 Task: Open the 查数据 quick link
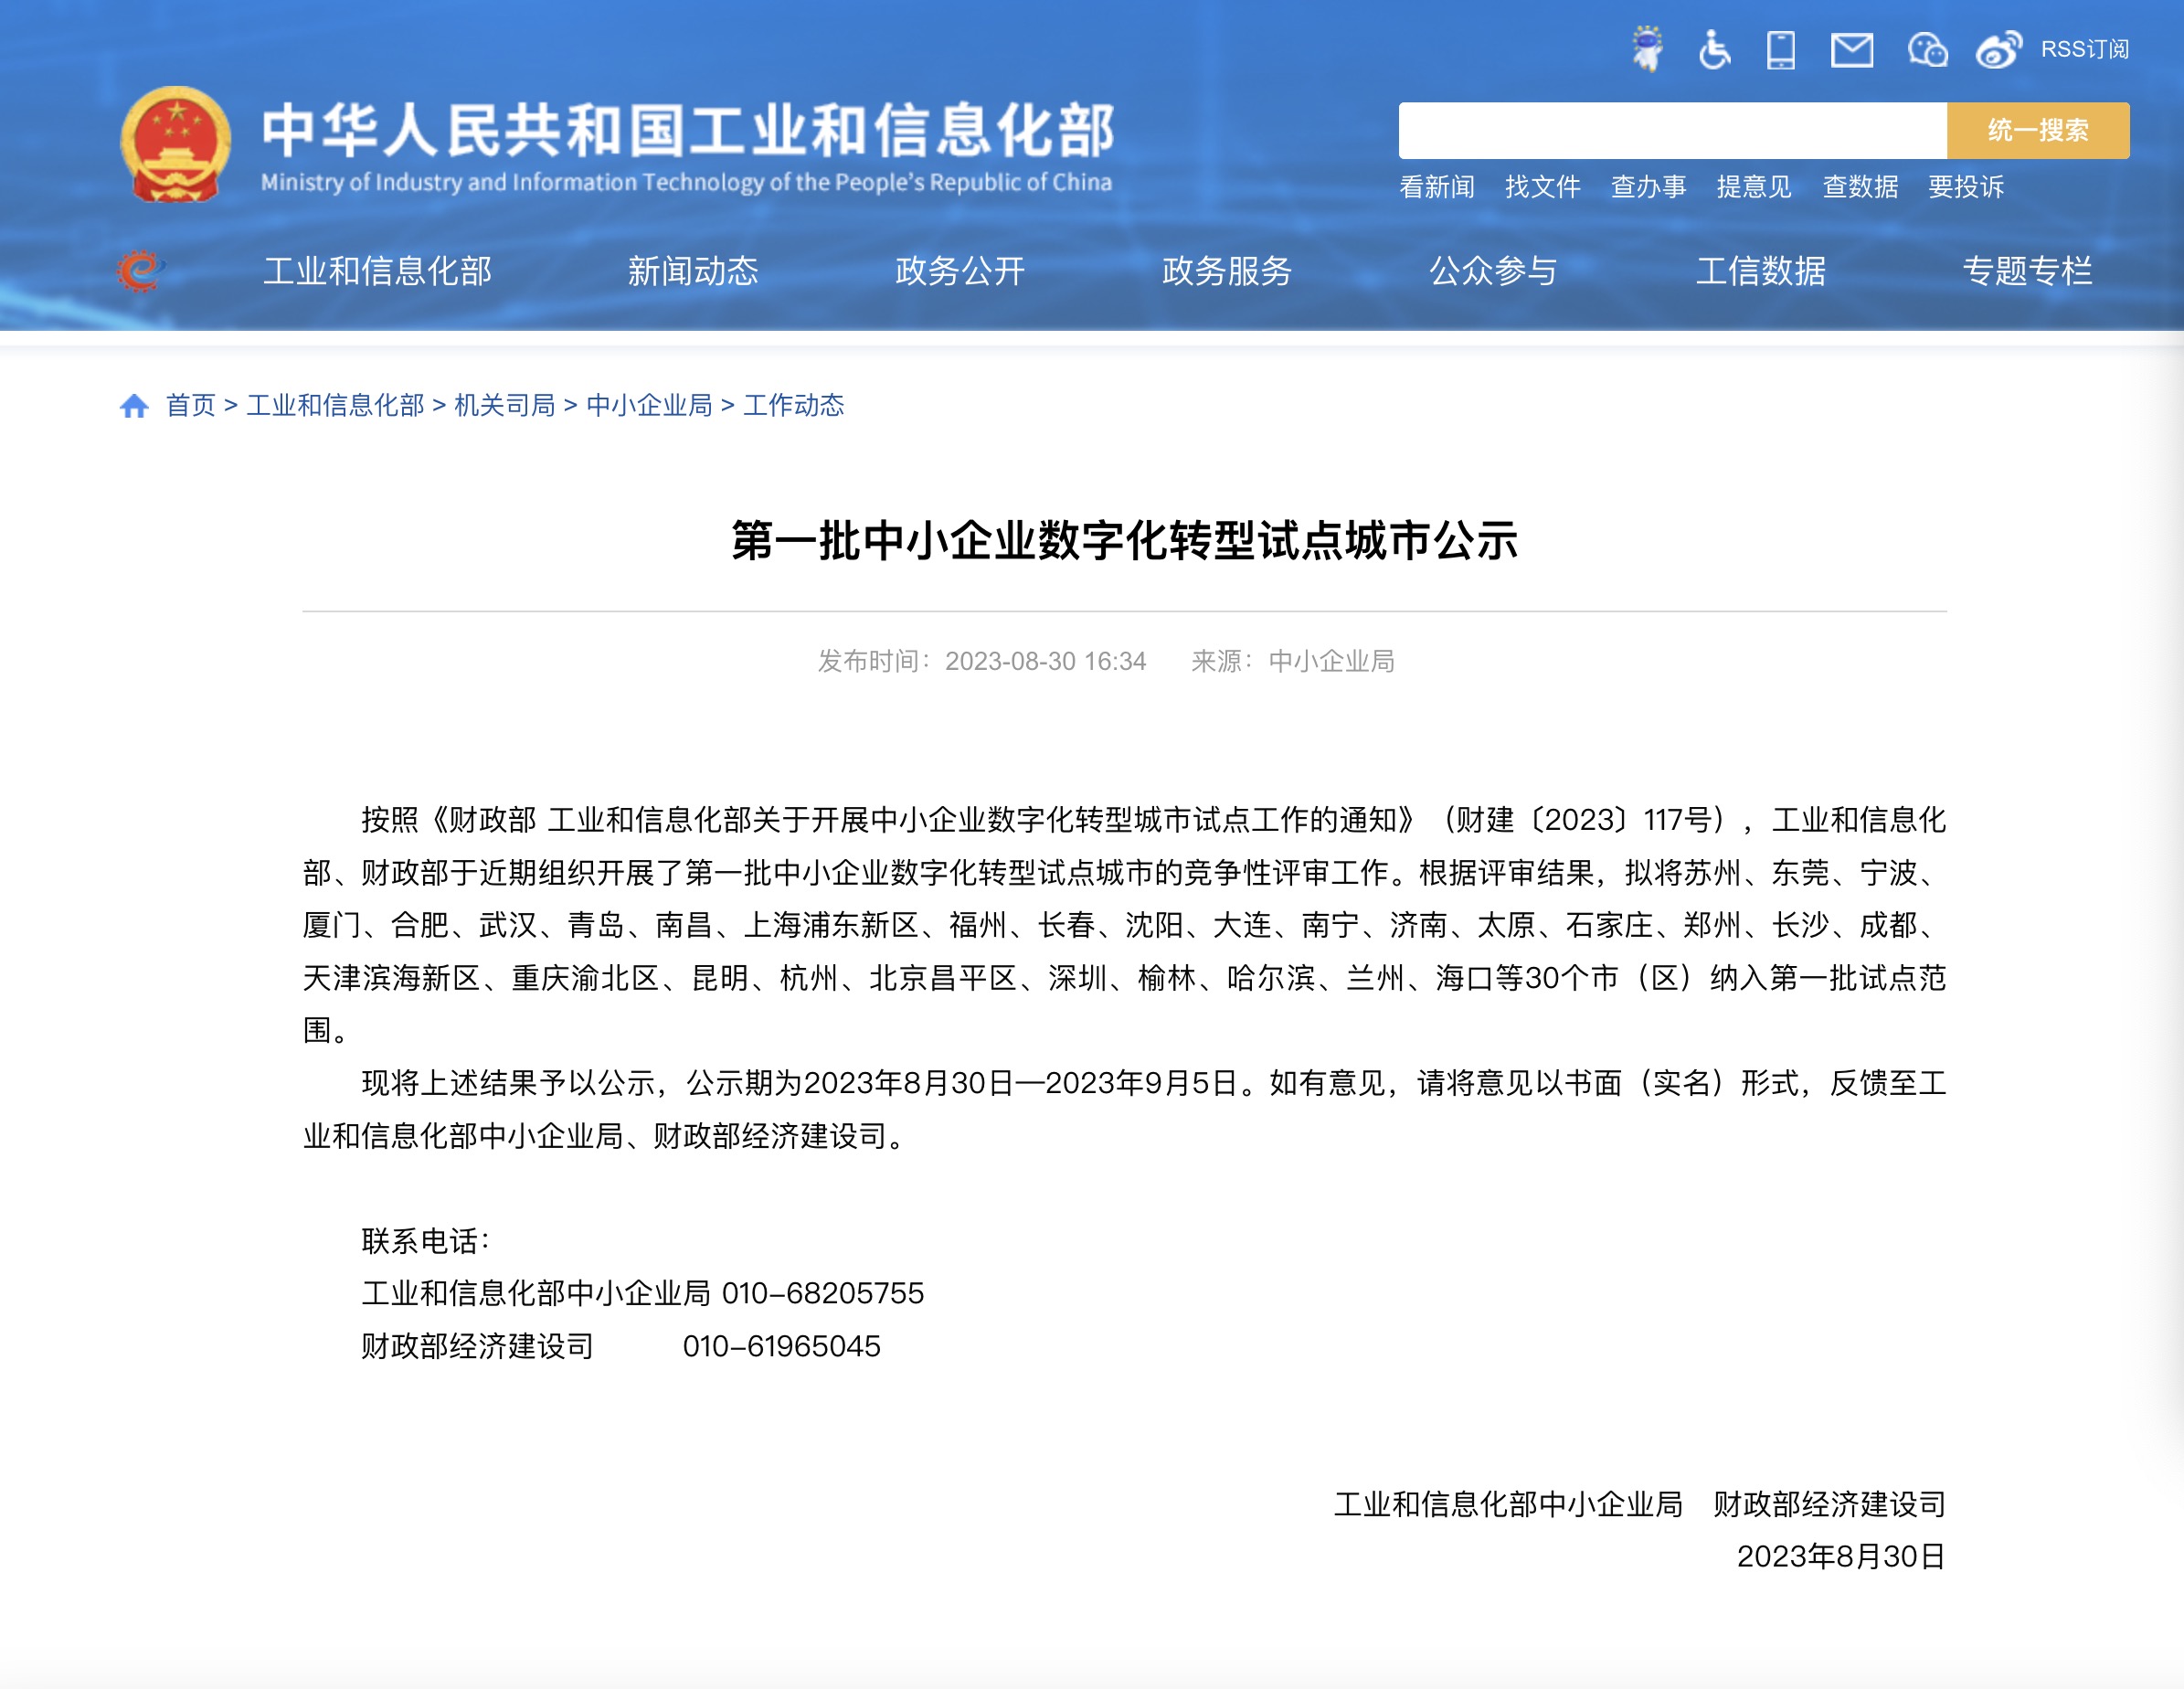point(1860,187)
